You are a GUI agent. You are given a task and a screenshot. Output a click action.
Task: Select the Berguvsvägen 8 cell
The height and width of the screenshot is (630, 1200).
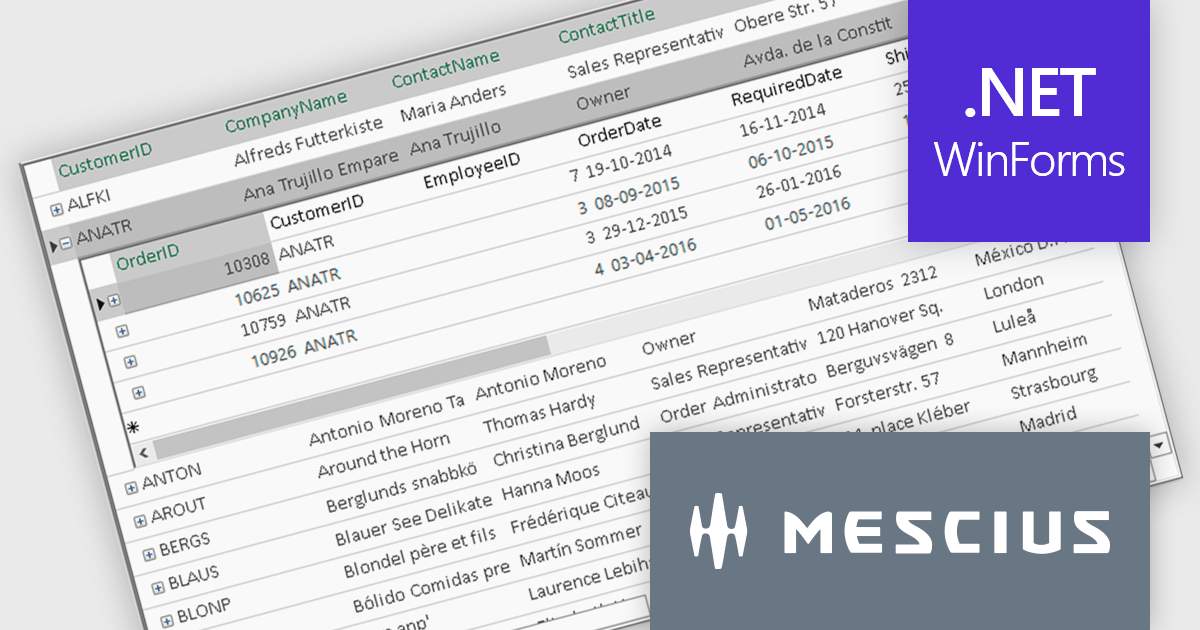point(890,357)
